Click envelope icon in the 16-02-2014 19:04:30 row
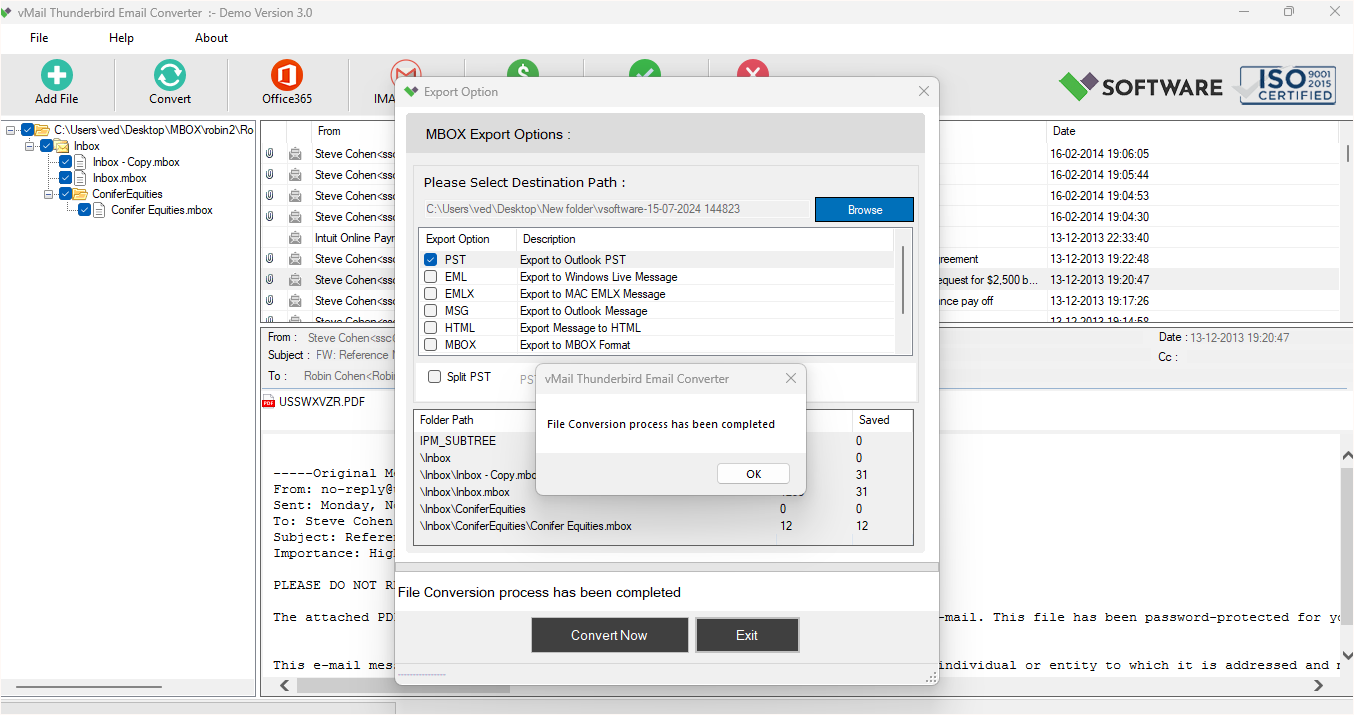 pos(295,217)
